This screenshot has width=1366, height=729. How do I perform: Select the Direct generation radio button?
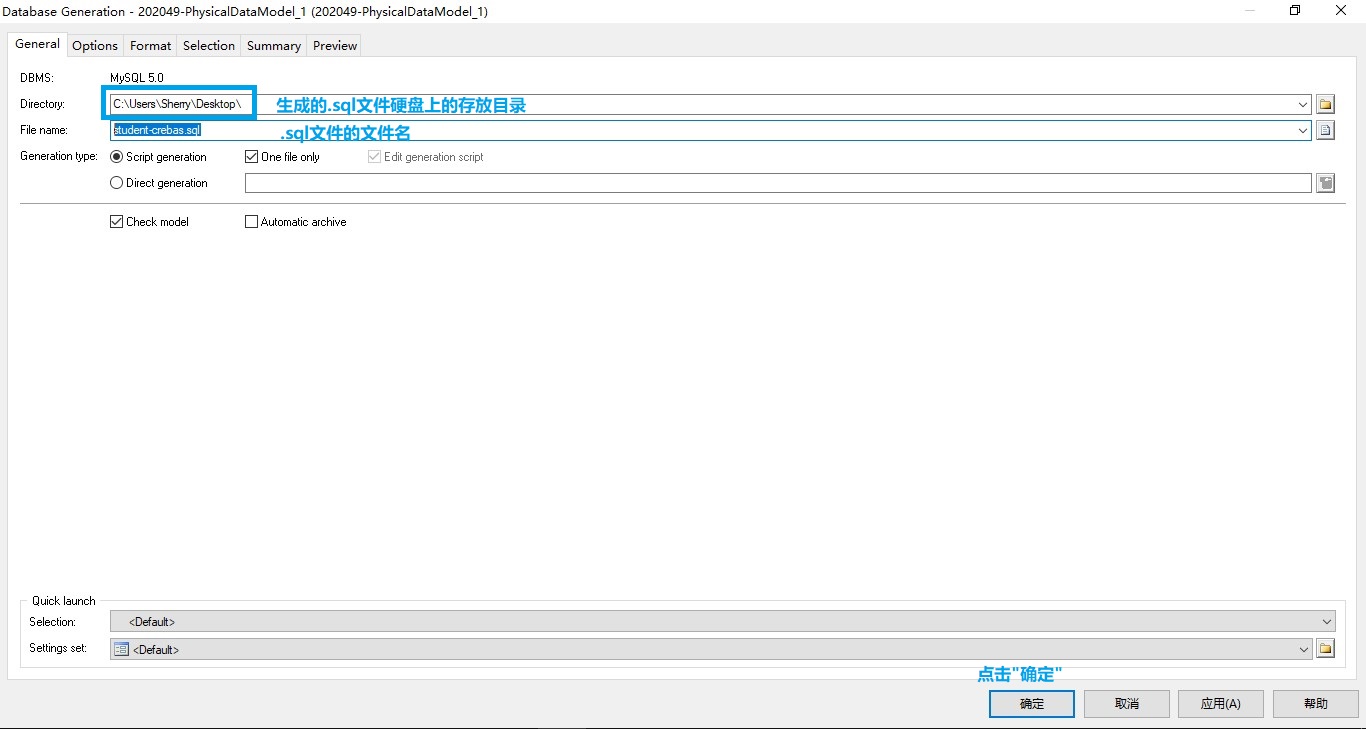pos(116,182)
